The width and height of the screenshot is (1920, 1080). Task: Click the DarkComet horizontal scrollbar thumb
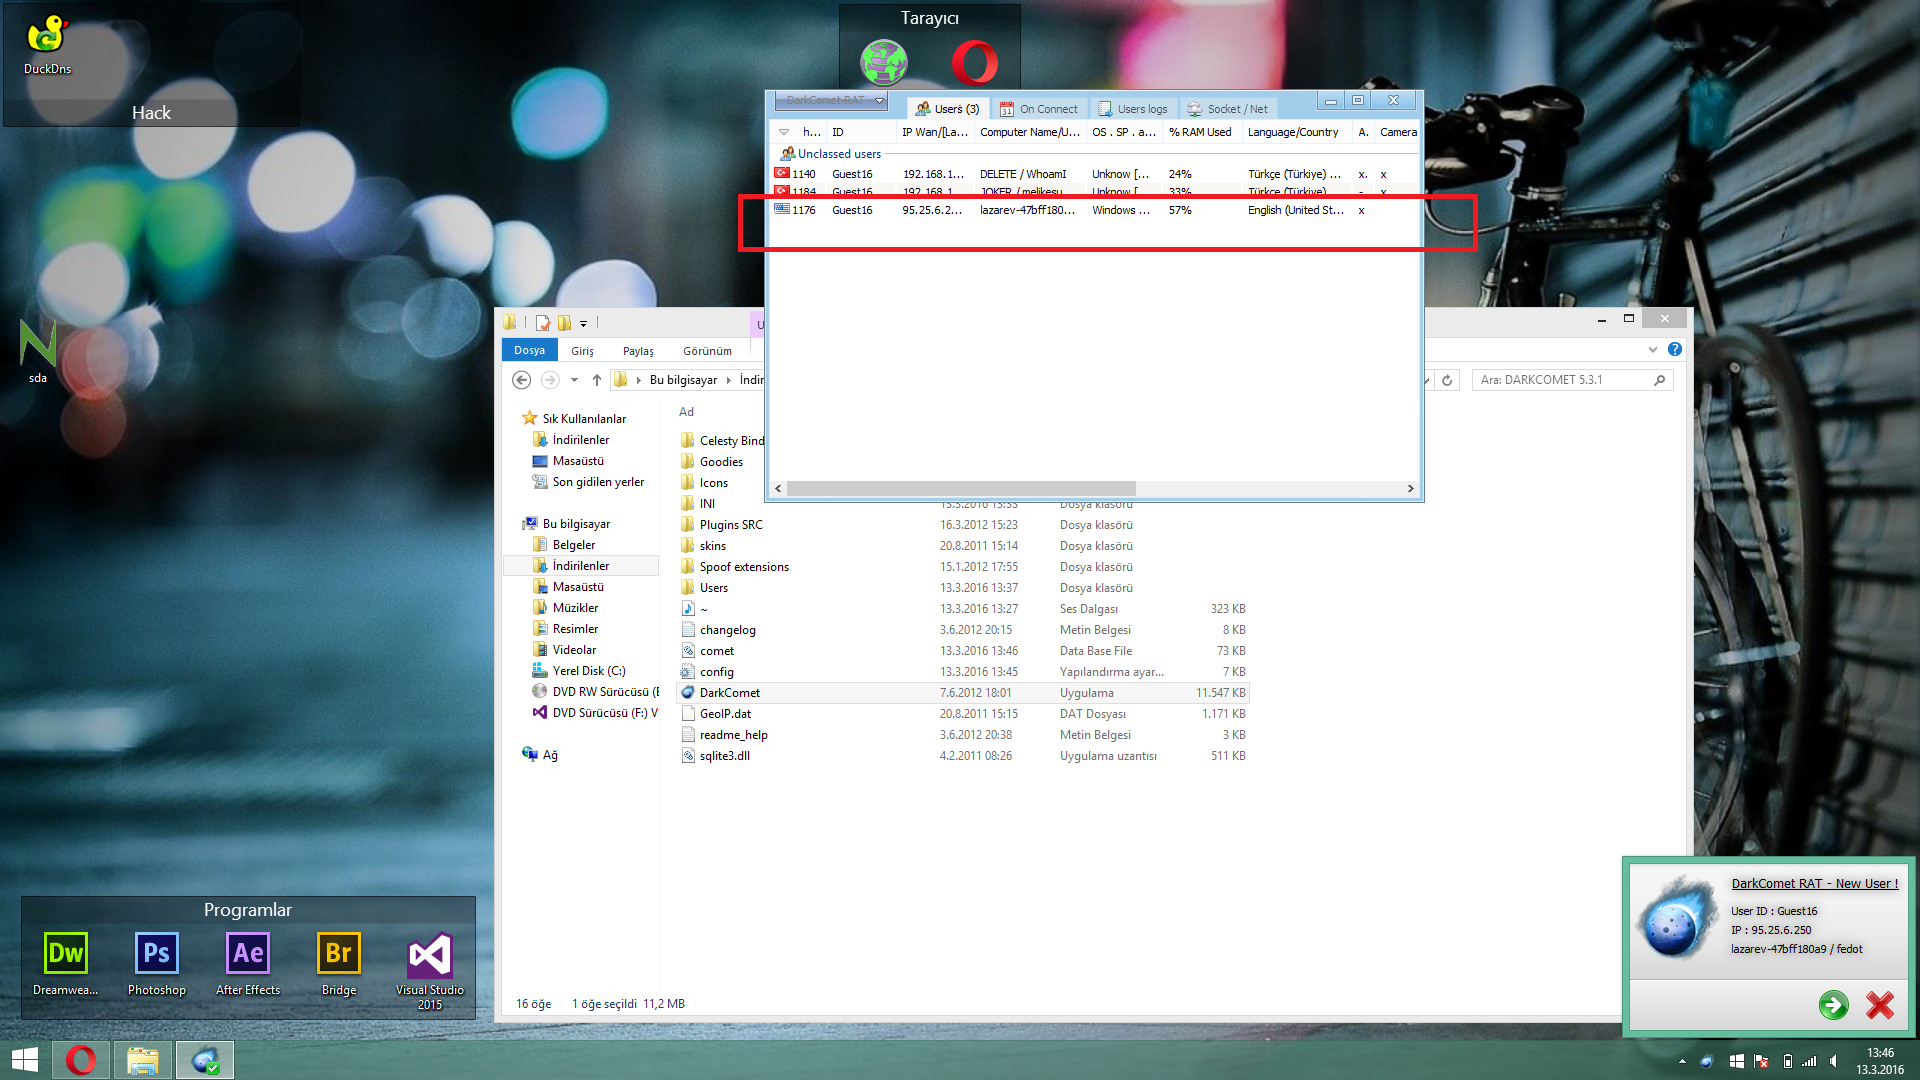click(961, 489)
